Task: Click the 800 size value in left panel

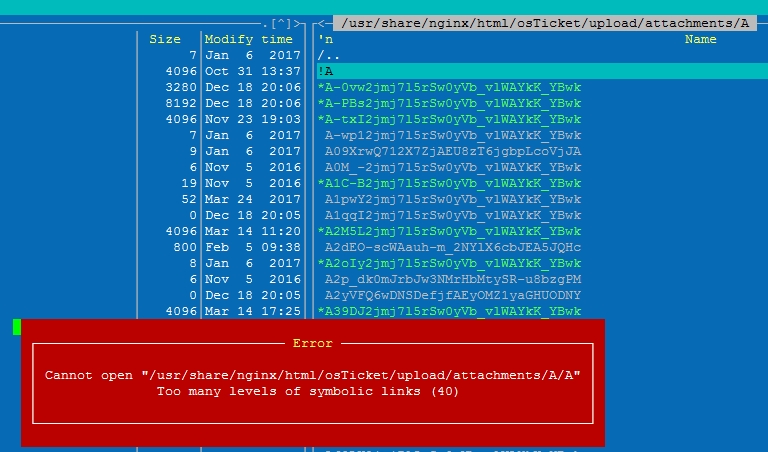Action: pyautogui.click(x=185, y=247)
